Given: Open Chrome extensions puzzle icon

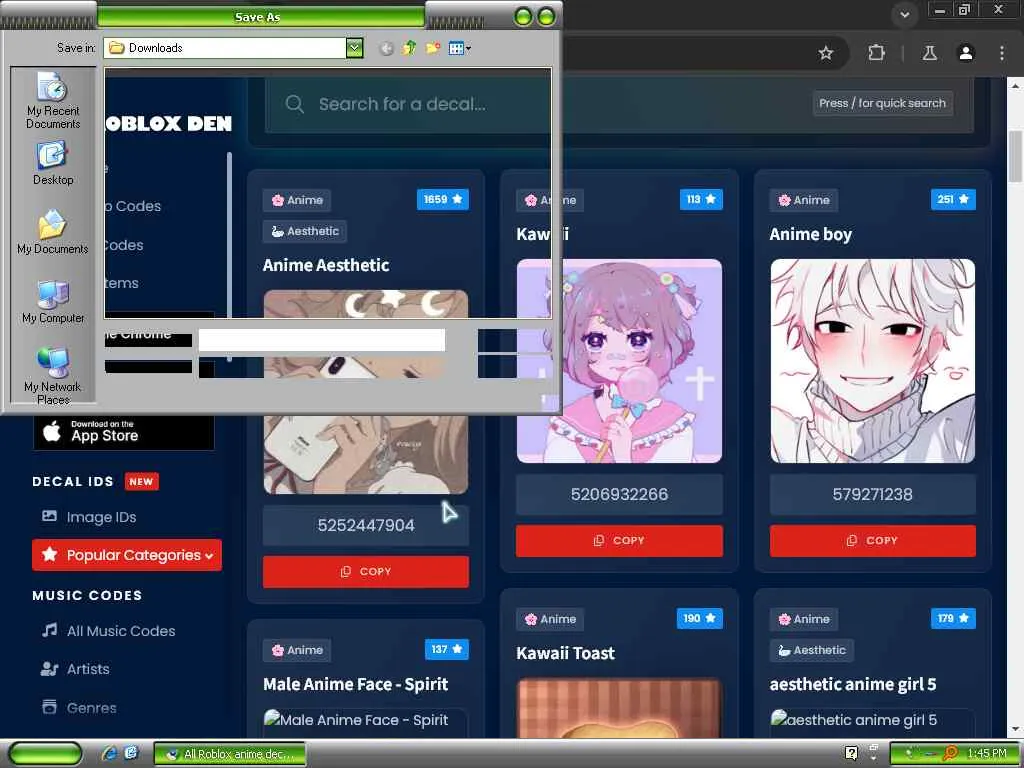Looking at the screenshot, I should [876, 53].
